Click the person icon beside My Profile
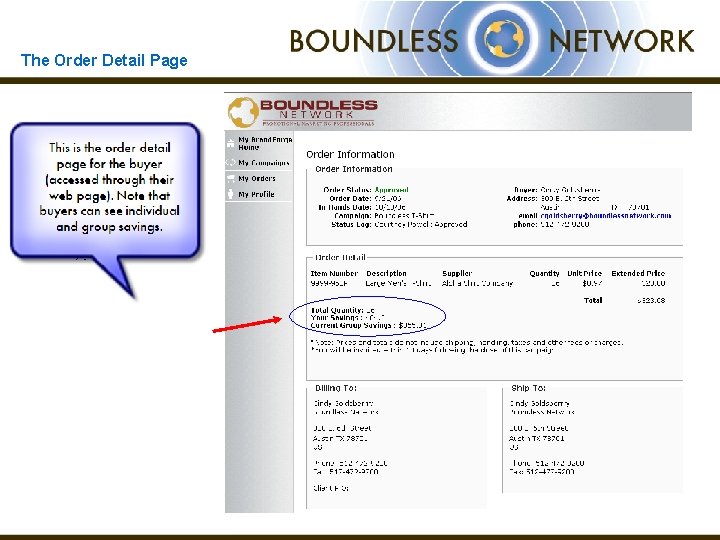Image resolution: width=720 pixels, height=540 pixels. [231, 194]
